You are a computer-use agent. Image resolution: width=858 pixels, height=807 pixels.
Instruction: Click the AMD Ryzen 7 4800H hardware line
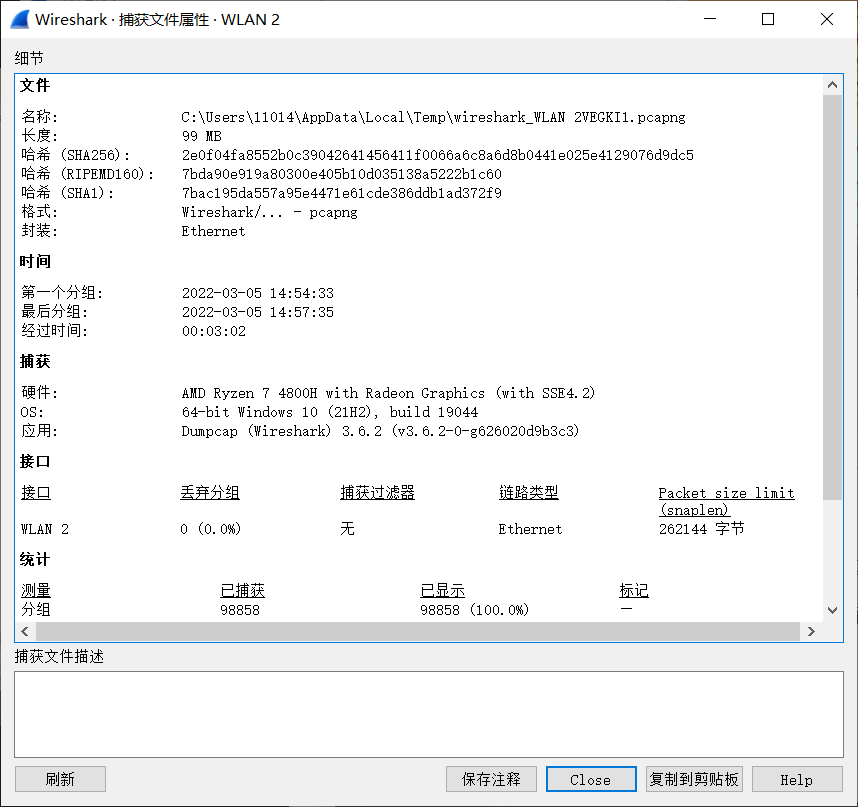coord(388,393)
